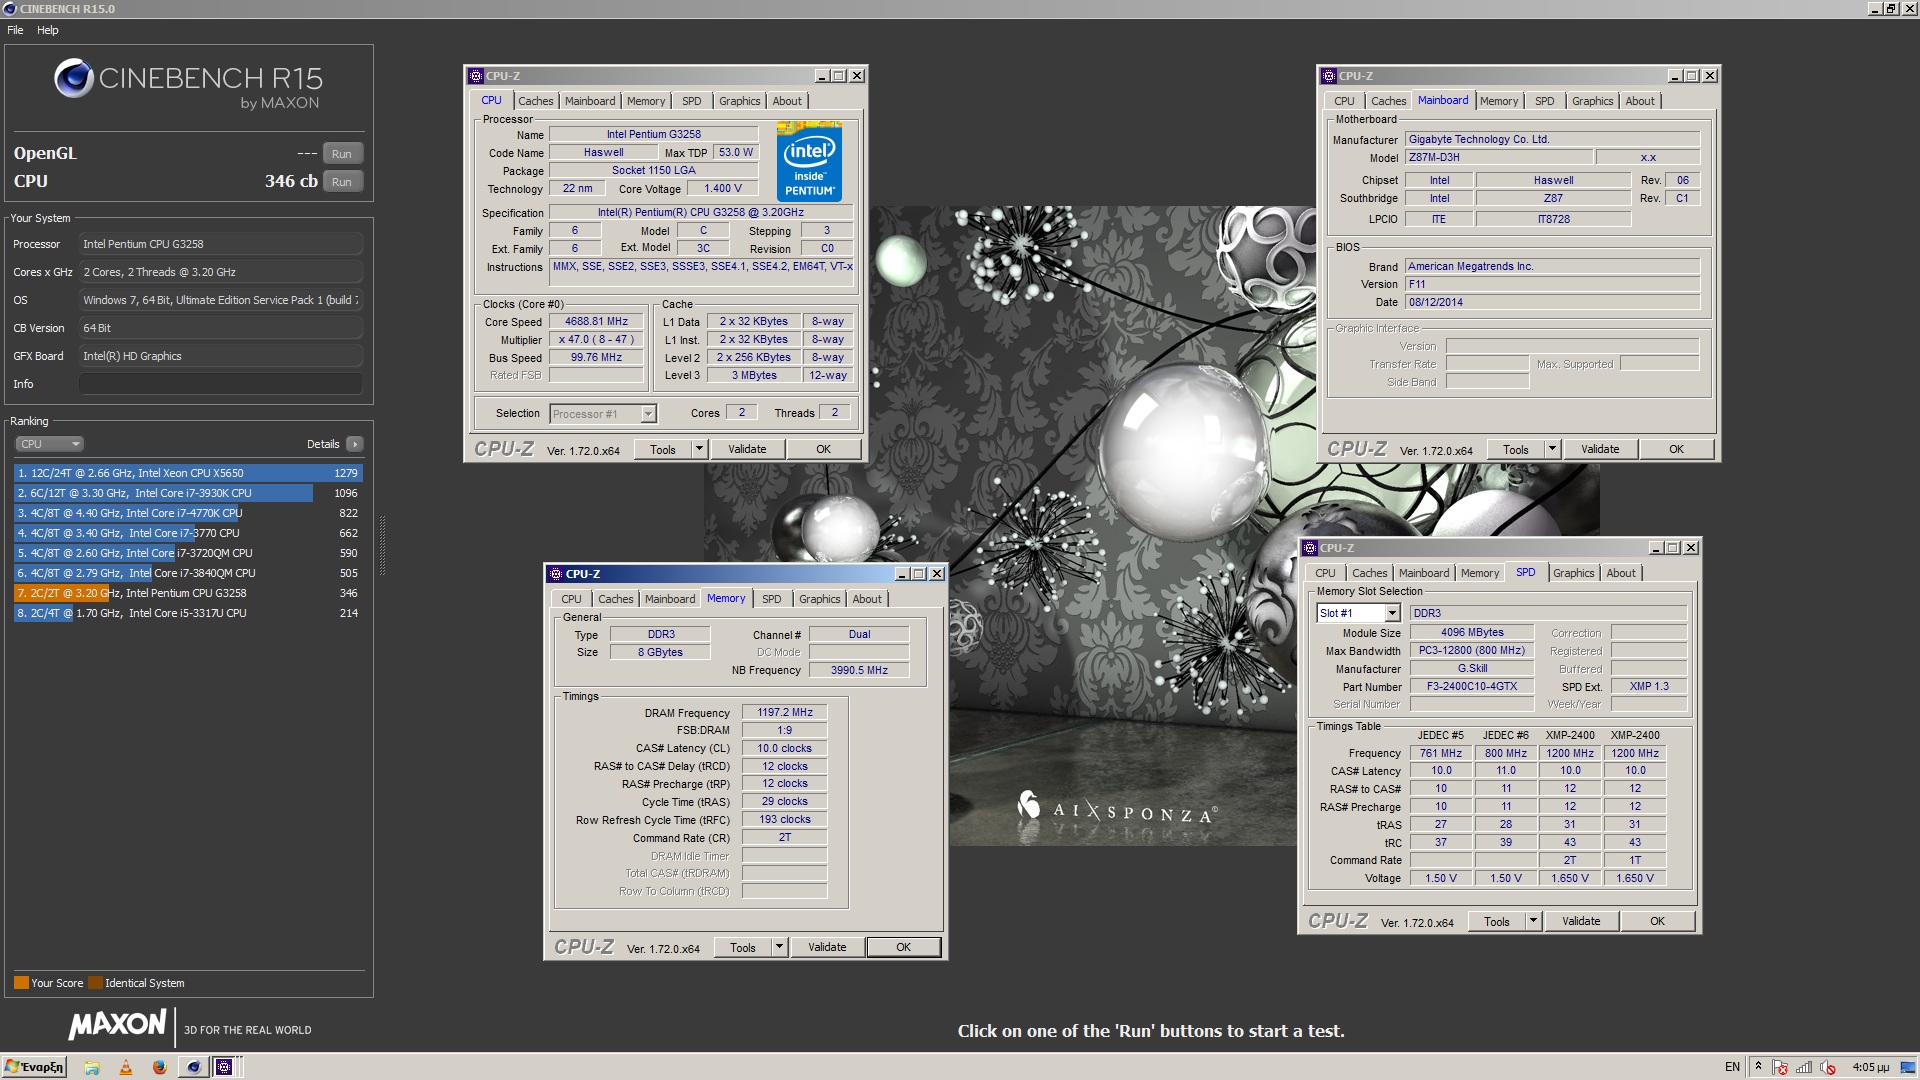Viewport: 1920px width, 1080px height.
Task: Click DRAM Frequency value 1197.2 MHz
Action: point(785,713)
